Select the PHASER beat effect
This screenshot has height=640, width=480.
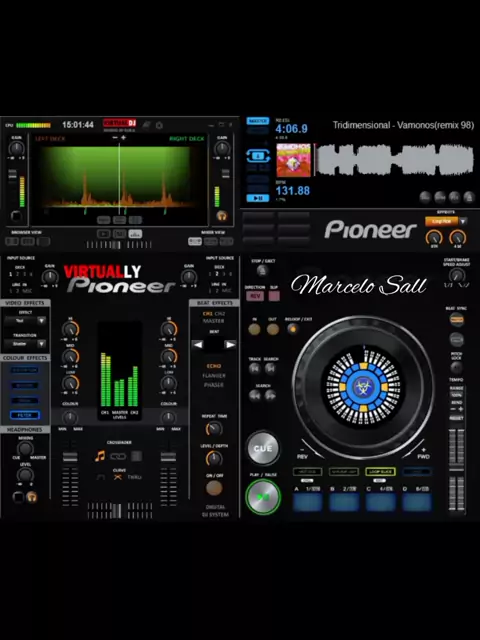214,385
